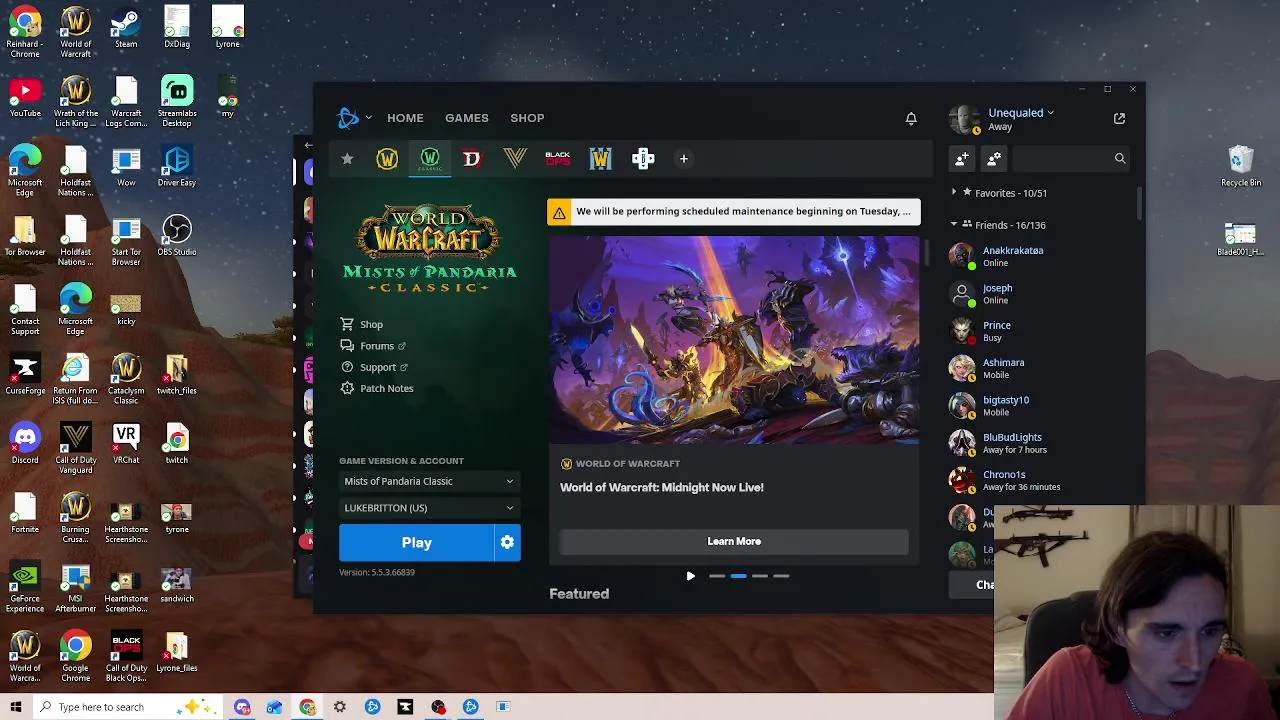Open the LUKEBRITTON (US) account dropdown

[429, 508]
